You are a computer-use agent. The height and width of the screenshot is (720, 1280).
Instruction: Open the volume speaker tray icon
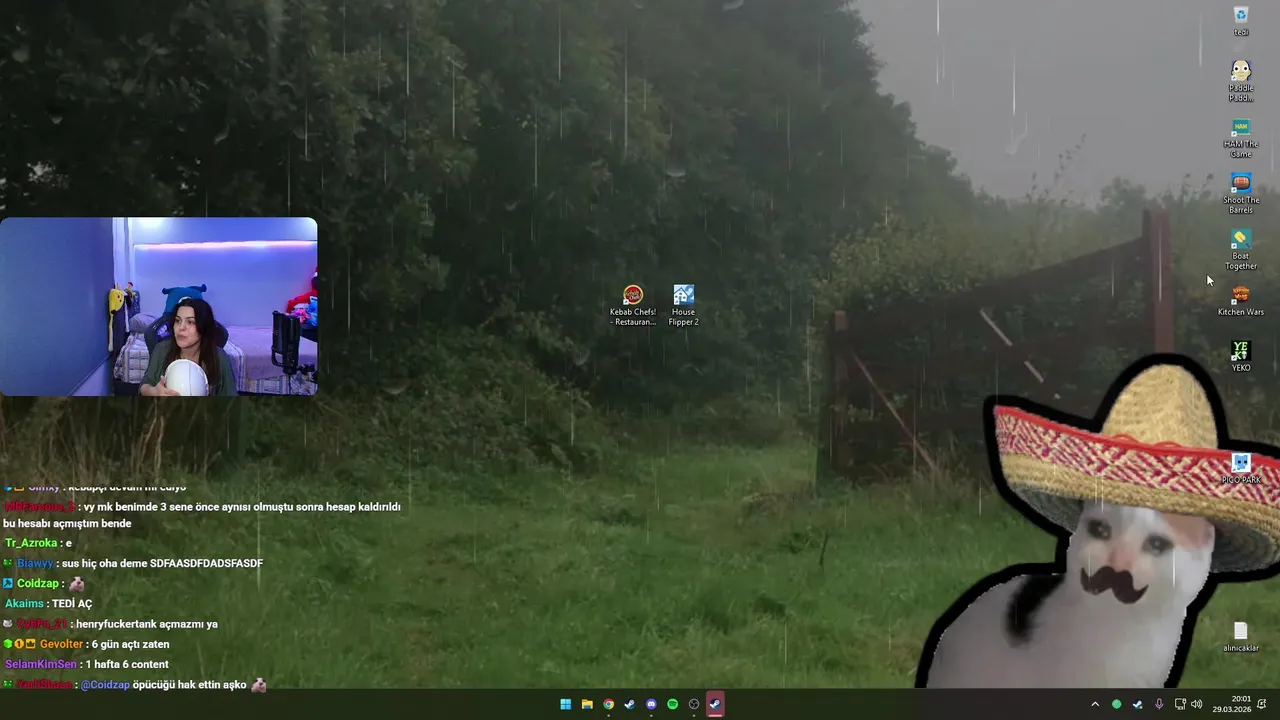[1197, 704]
